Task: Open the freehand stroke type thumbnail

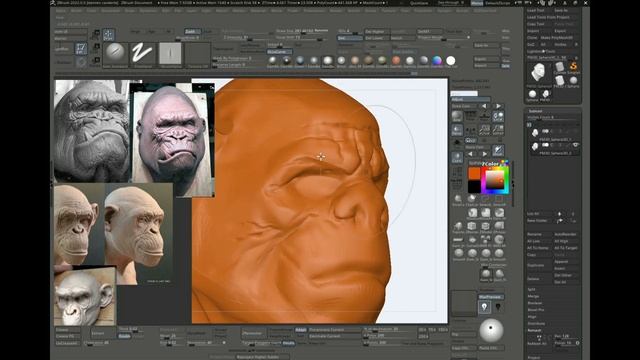Action: pyautogui.click(x=143, y=54)
